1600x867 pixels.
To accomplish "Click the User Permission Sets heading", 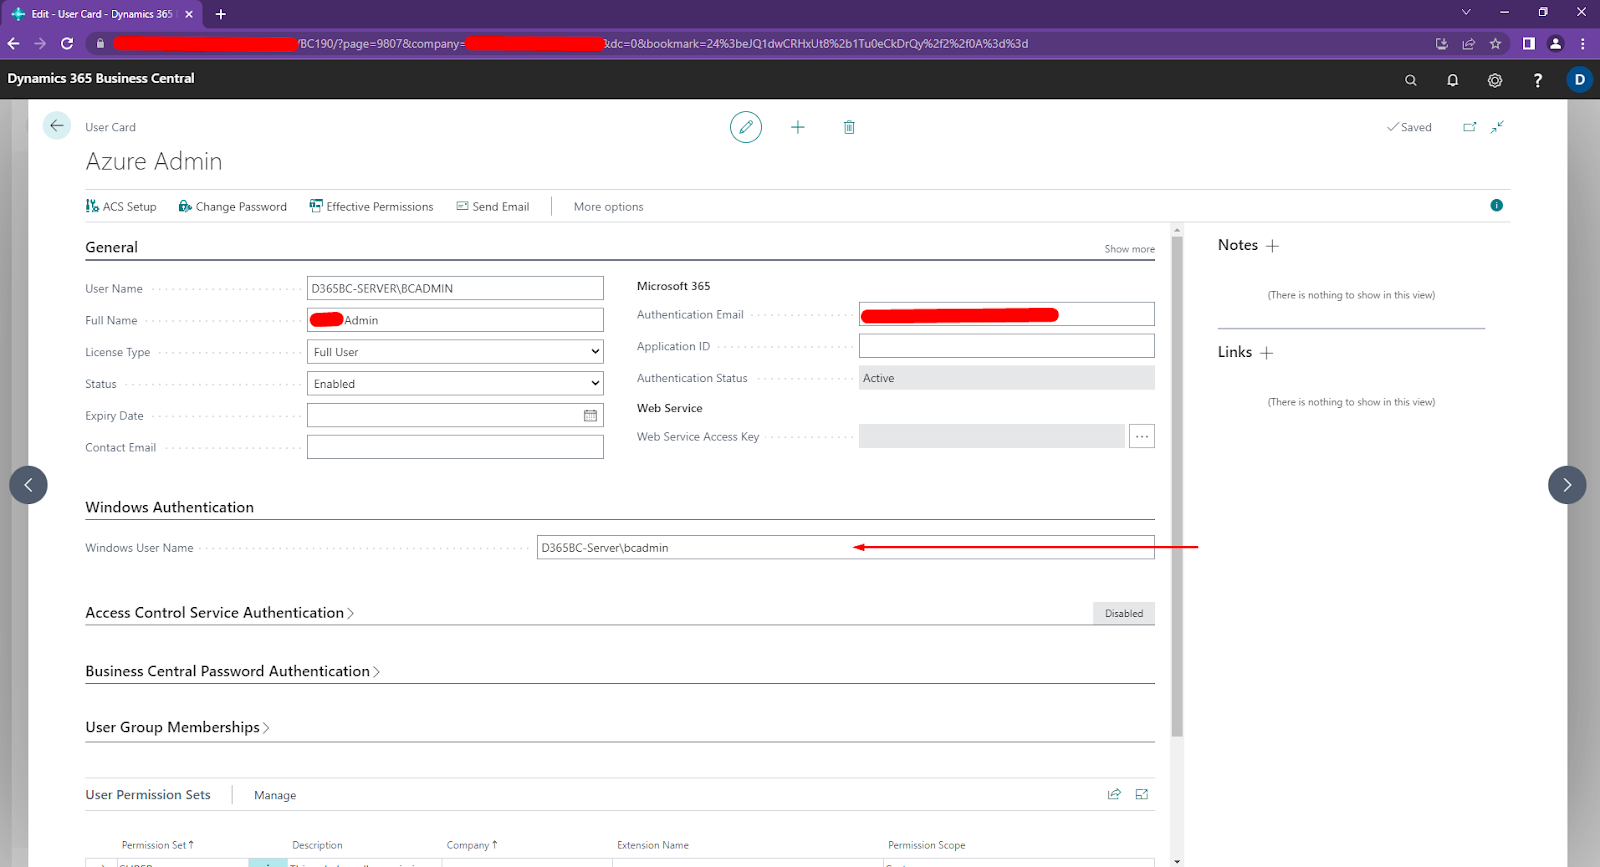I will point(148,795).
